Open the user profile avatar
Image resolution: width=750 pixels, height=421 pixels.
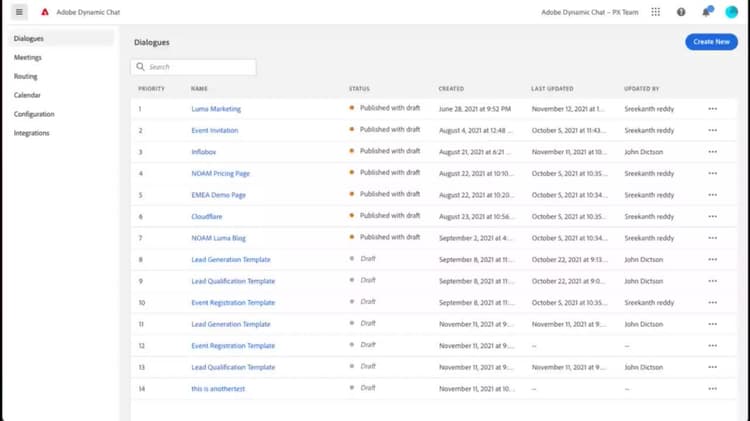[731, 12]
